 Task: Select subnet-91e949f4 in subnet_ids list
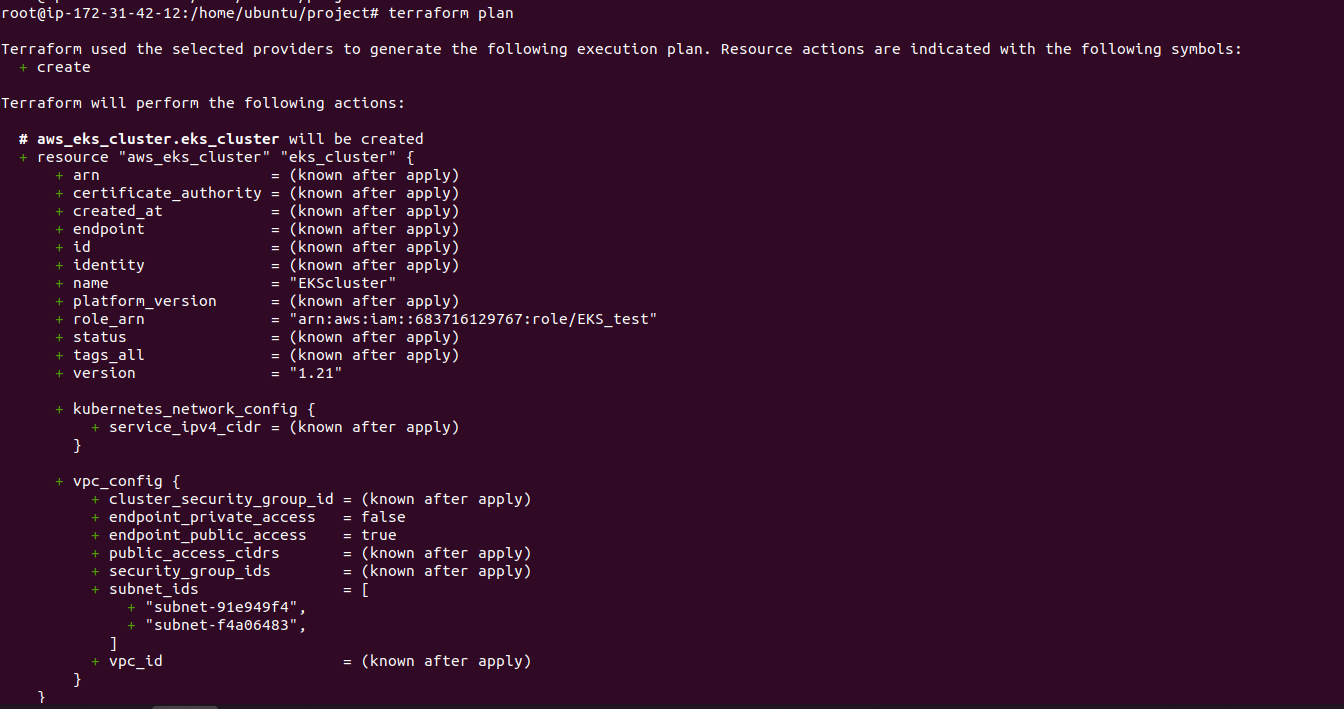point(225,607)
